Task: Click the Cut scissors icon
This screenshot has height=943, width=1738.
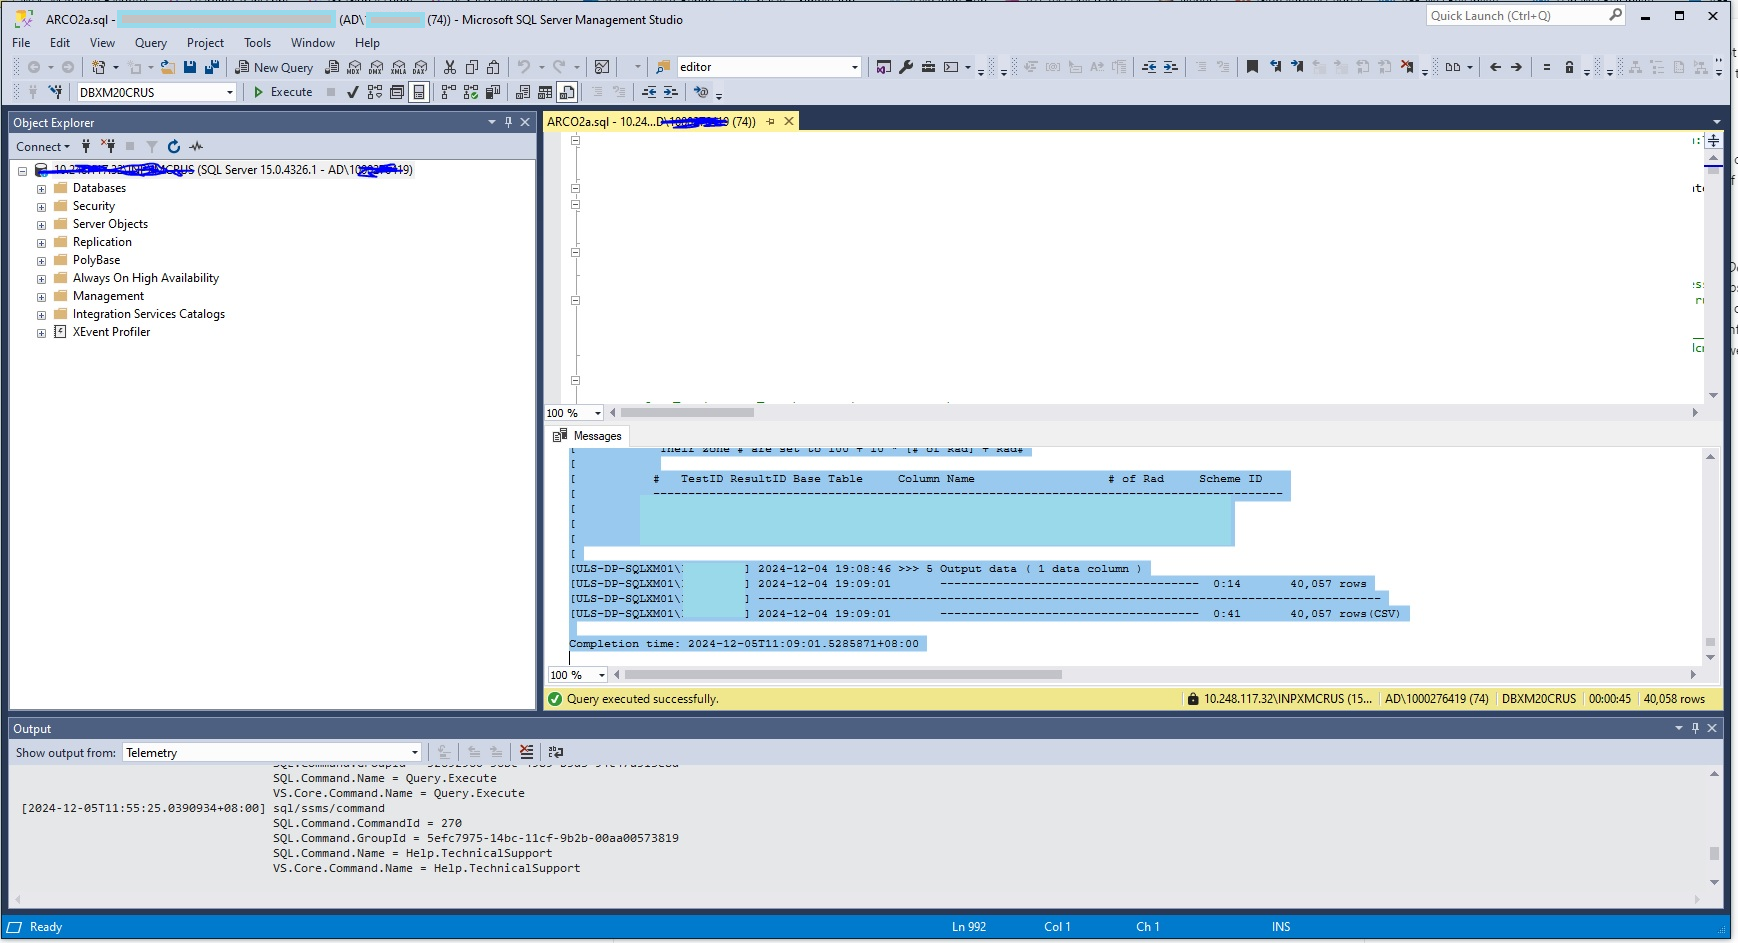Action: pyautogui.click(x=450, y=67)
